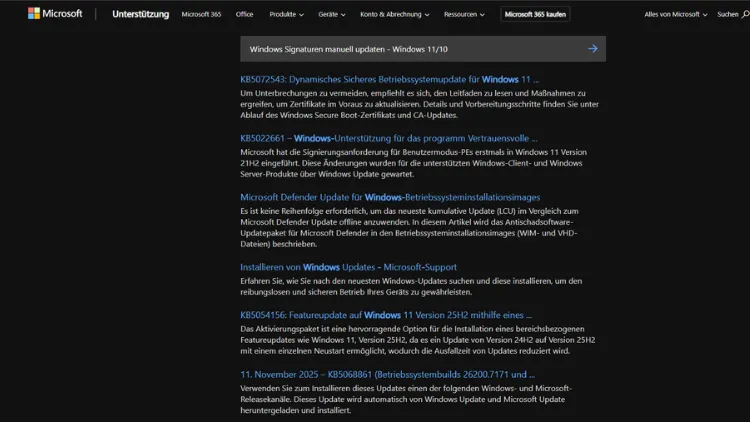The image size is (750, 422).
Task: Expand Alles von Microsoft dropdown
Action: coord(675,14)
